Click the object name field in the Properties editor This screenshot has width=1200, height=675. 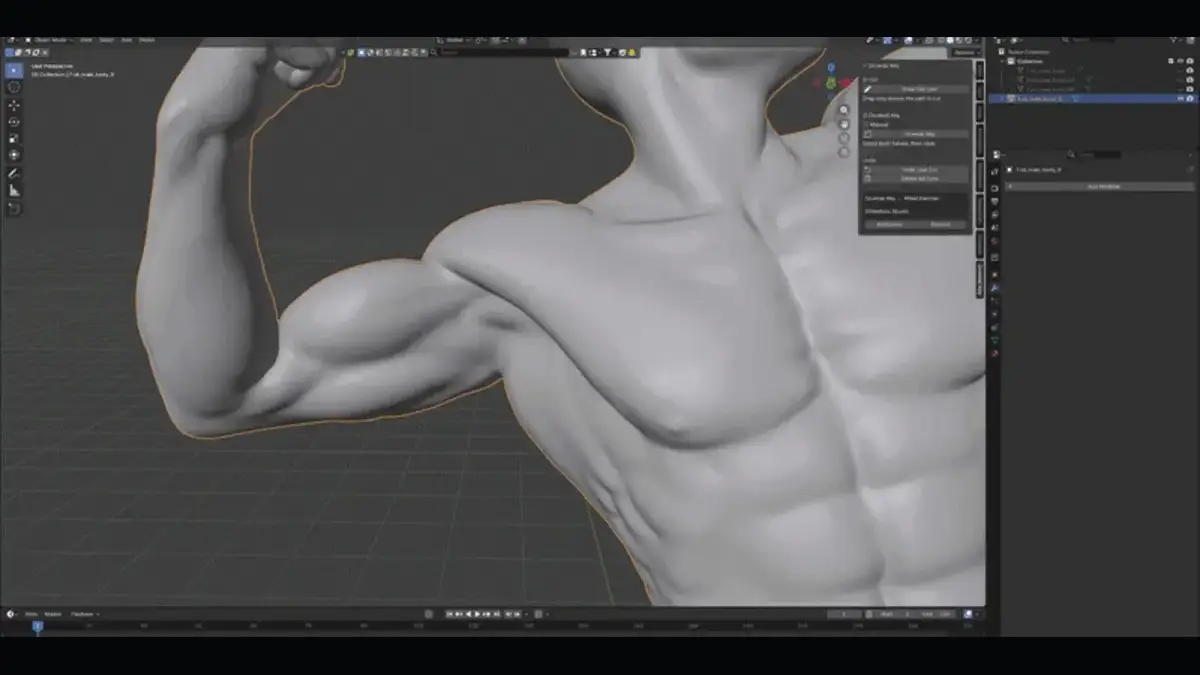(x=1040, y=170)
